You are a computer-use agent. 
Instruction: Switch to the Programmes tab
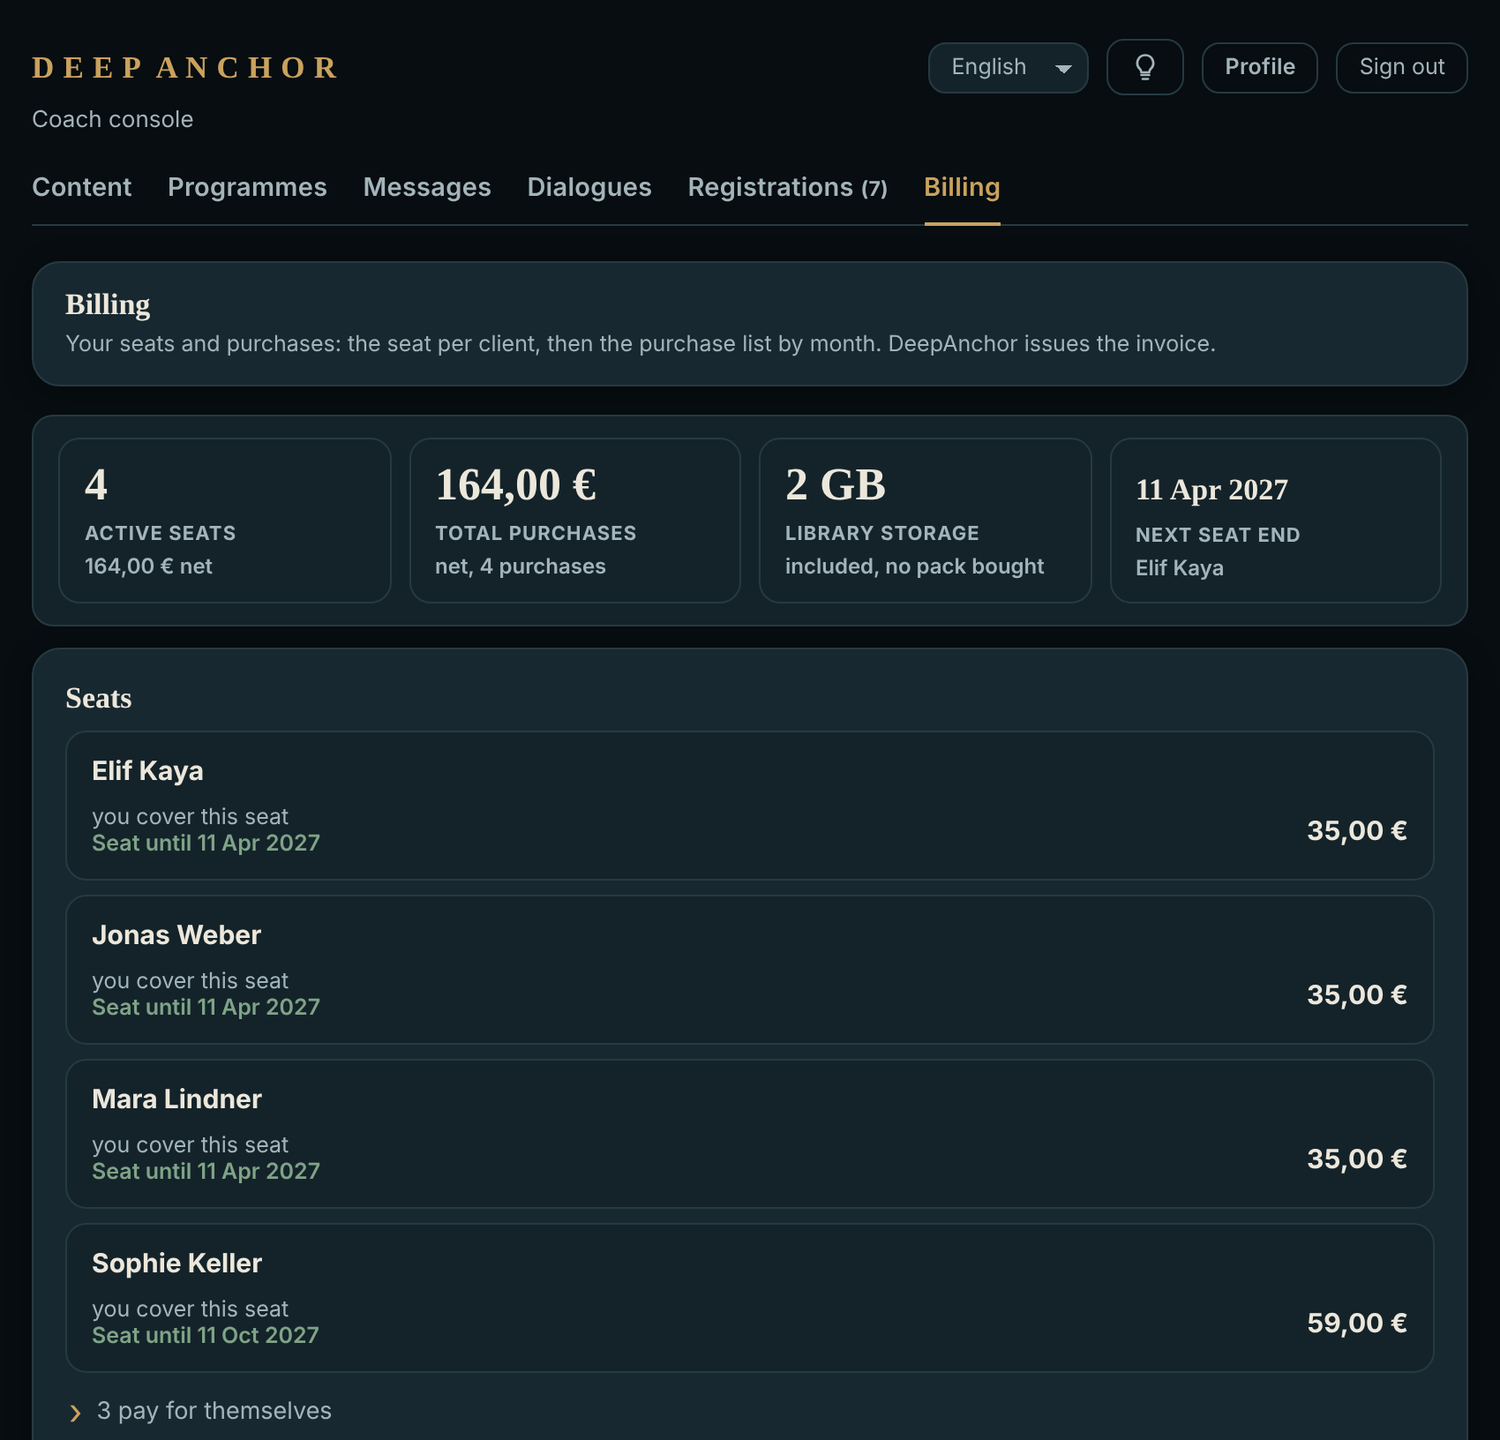point(247,187)
